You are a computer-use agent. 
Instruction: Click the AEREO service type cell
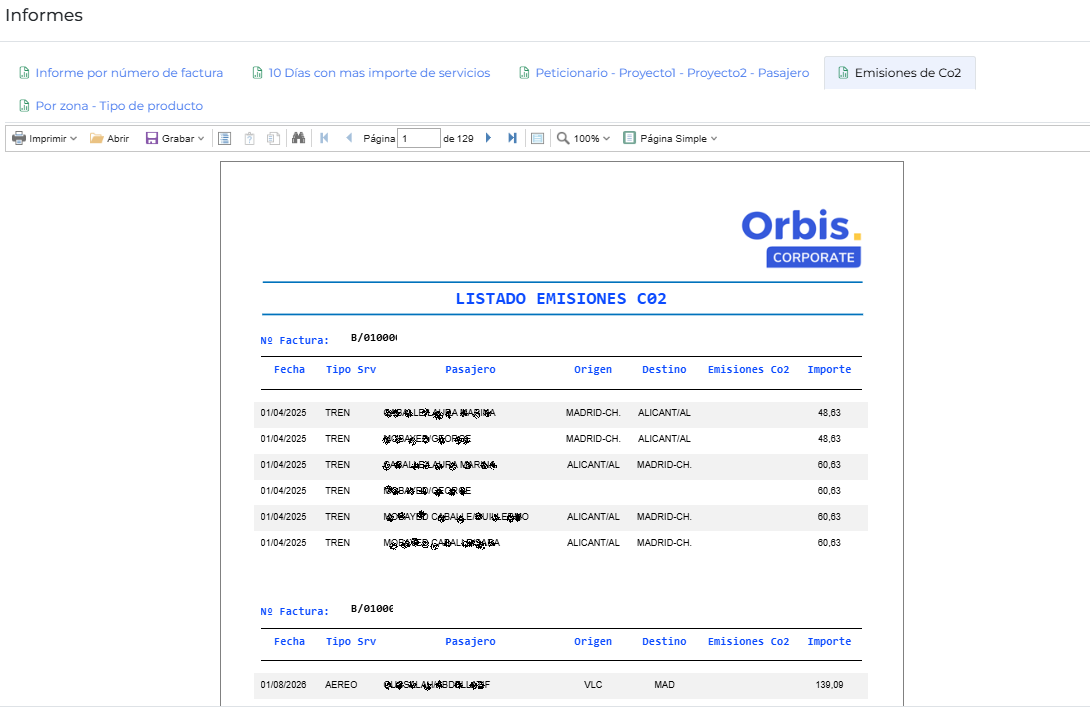pyautogui.click(x=341, y=685)
